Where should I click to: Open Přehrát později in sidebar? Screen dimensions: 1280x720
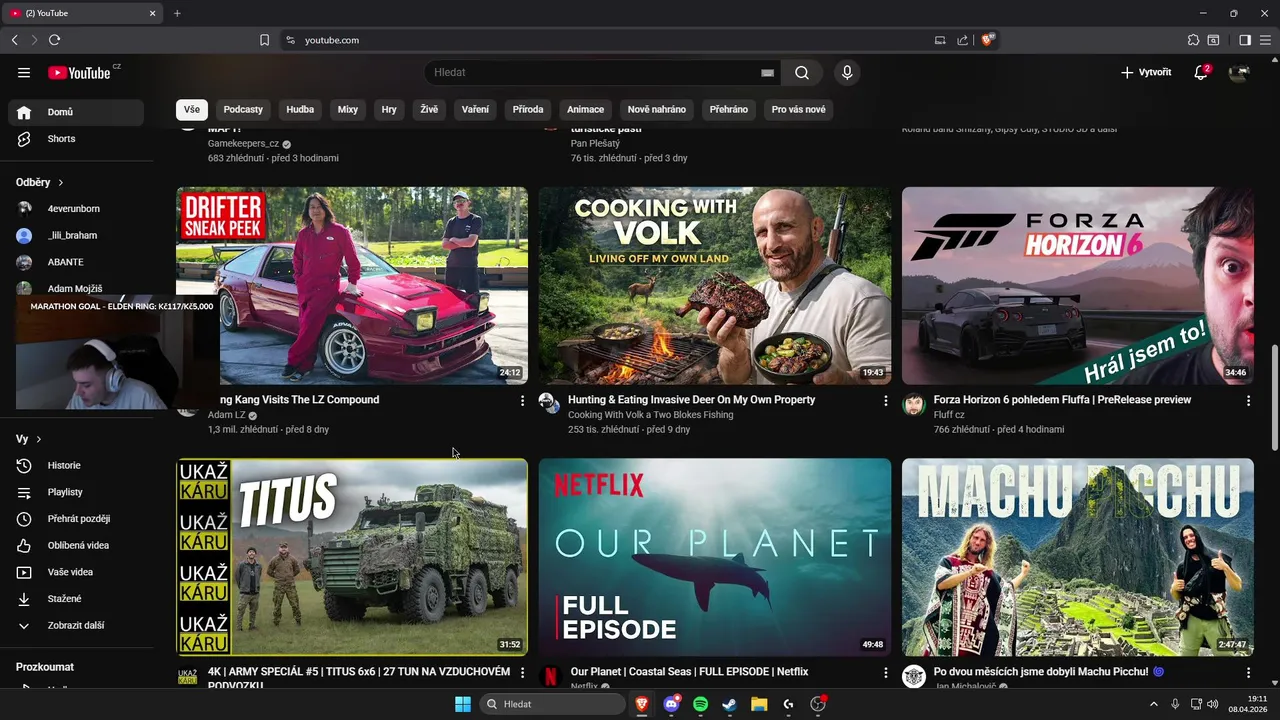coord(76,519)
